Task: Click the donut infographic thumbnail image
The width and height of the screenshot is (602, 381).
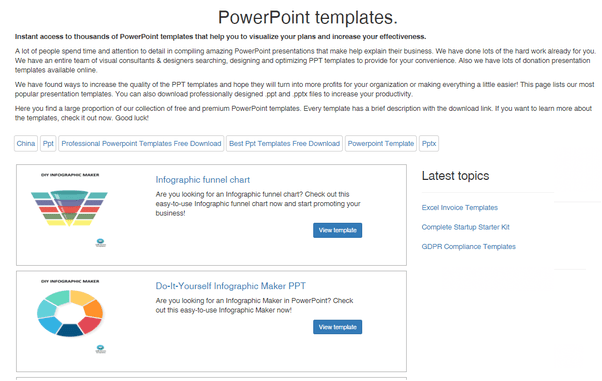Action: pos(70,313)
